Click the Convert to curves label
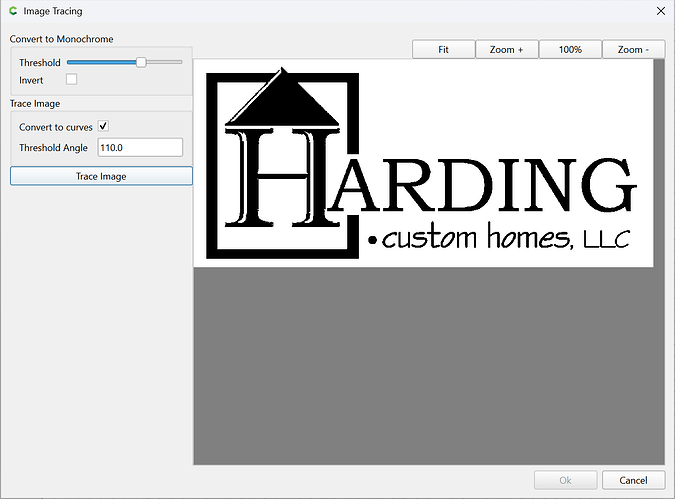675x499 pixels. pos(56,127)
